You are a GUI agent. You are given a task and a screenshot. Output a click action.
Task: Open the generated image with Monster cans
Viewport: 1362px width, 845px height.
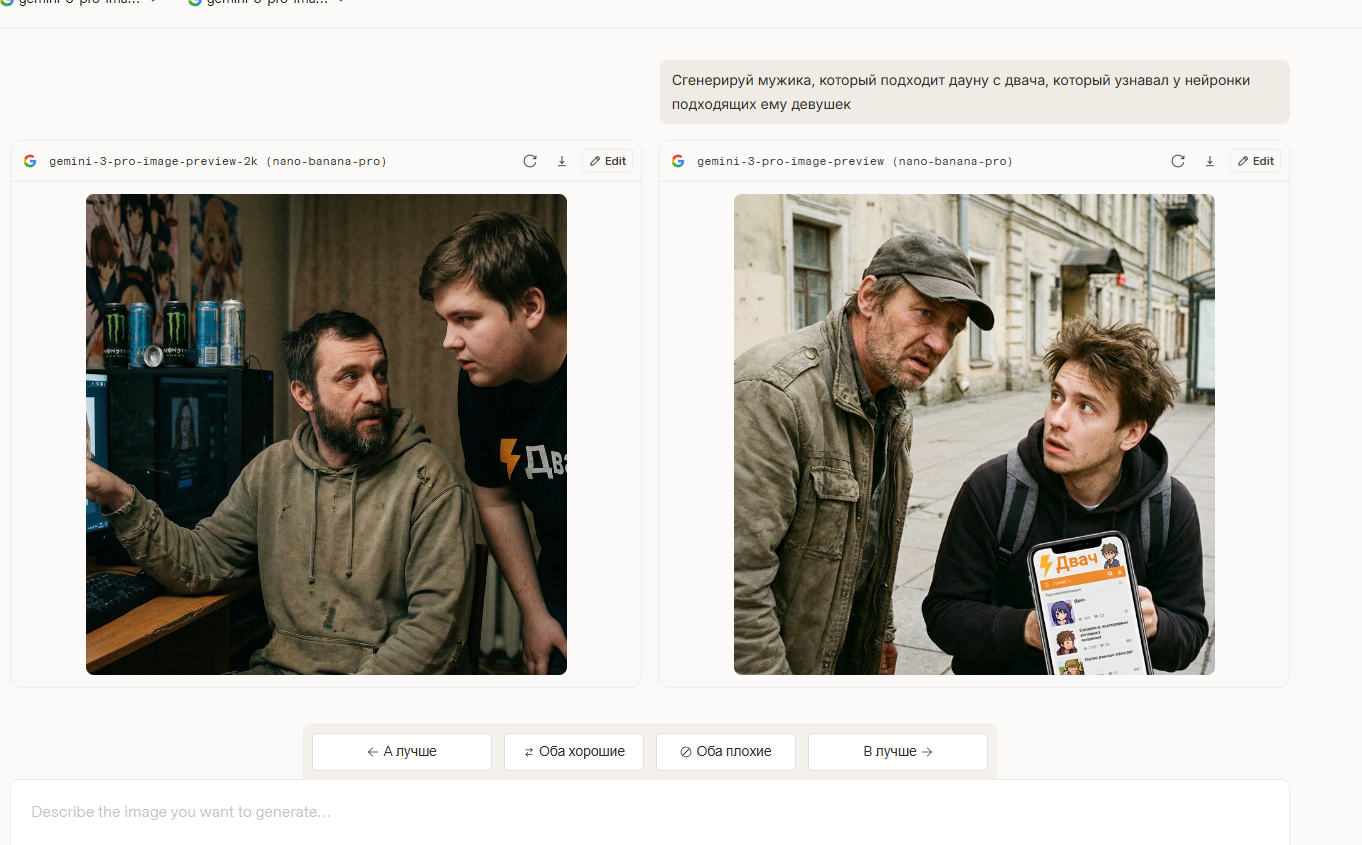[x=326, y=434]
